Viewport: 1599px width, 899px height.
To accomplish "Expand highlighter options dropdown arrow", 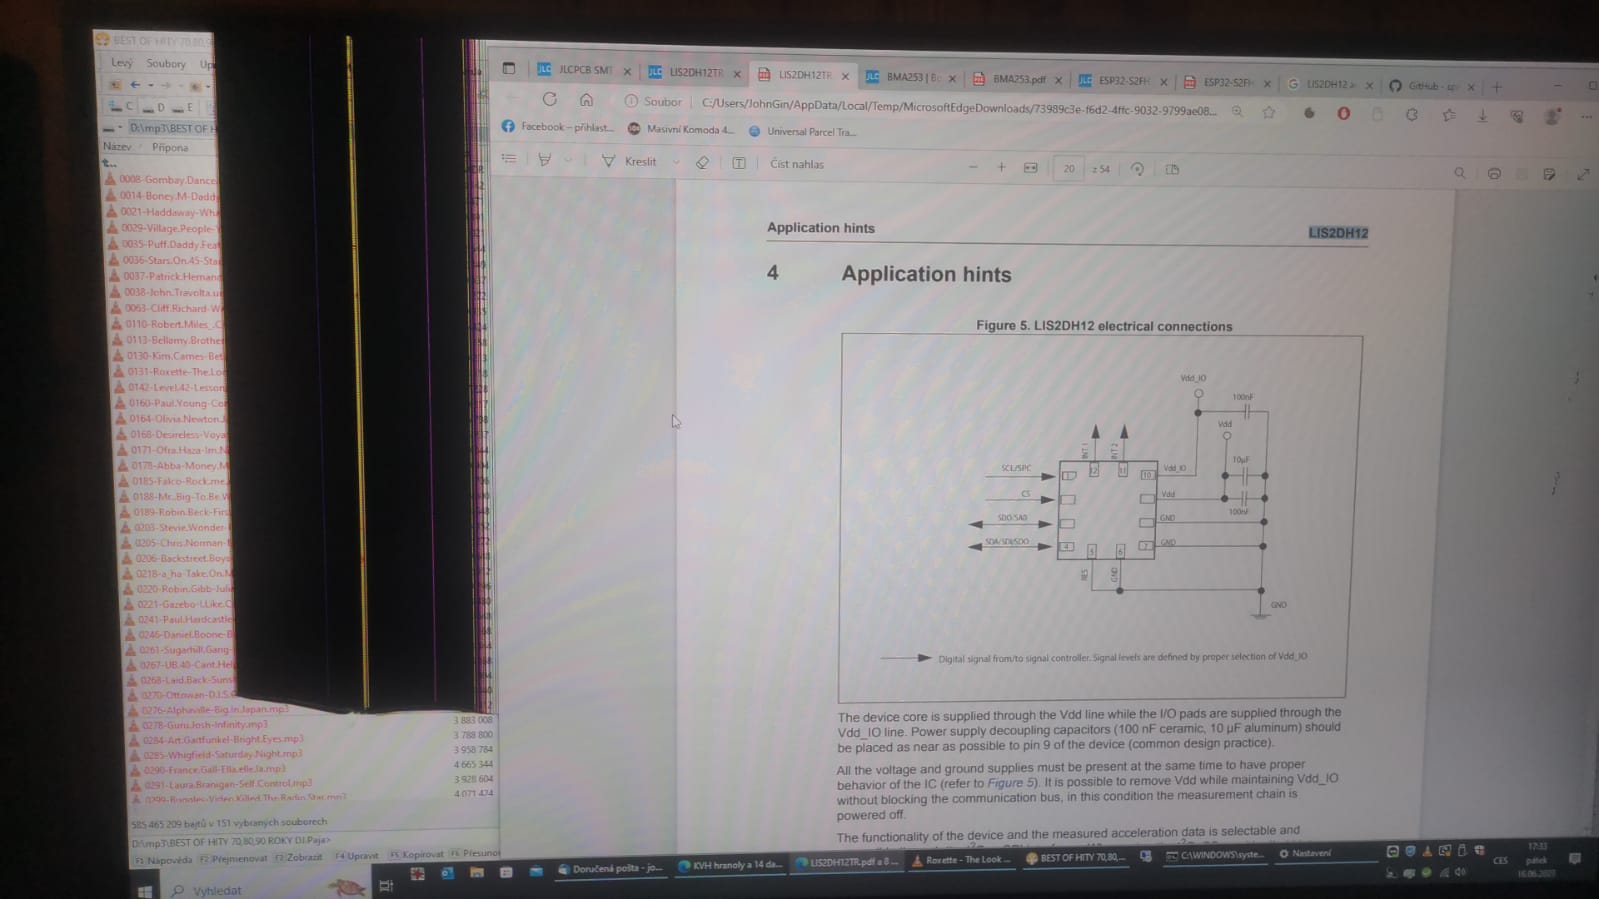I will pyautogui.click(x=568, y=160).
